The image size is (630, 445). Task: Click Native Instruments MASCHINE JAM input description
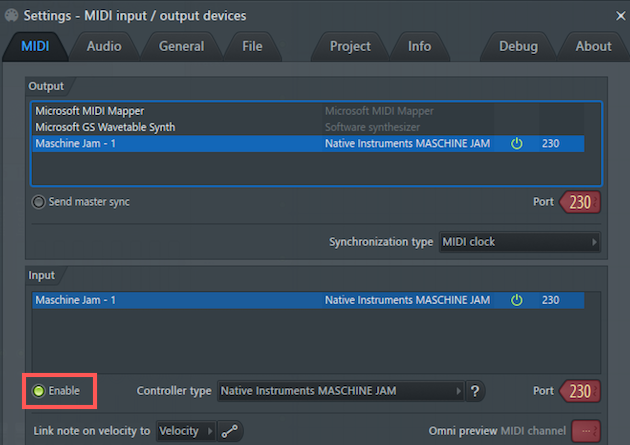point(407,300)
